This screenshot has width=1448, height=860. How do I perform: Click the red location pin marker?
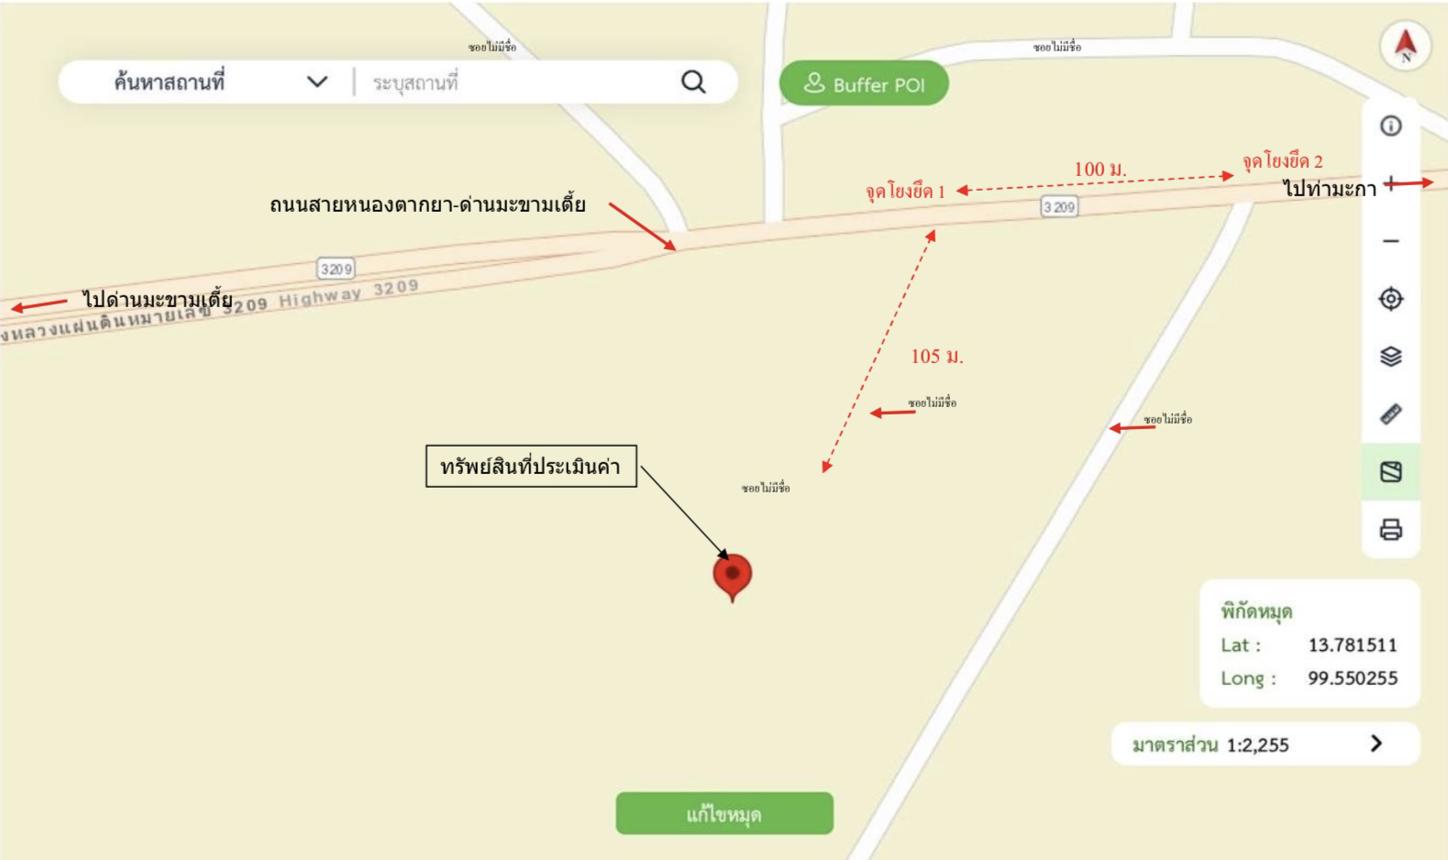[732, 577]
